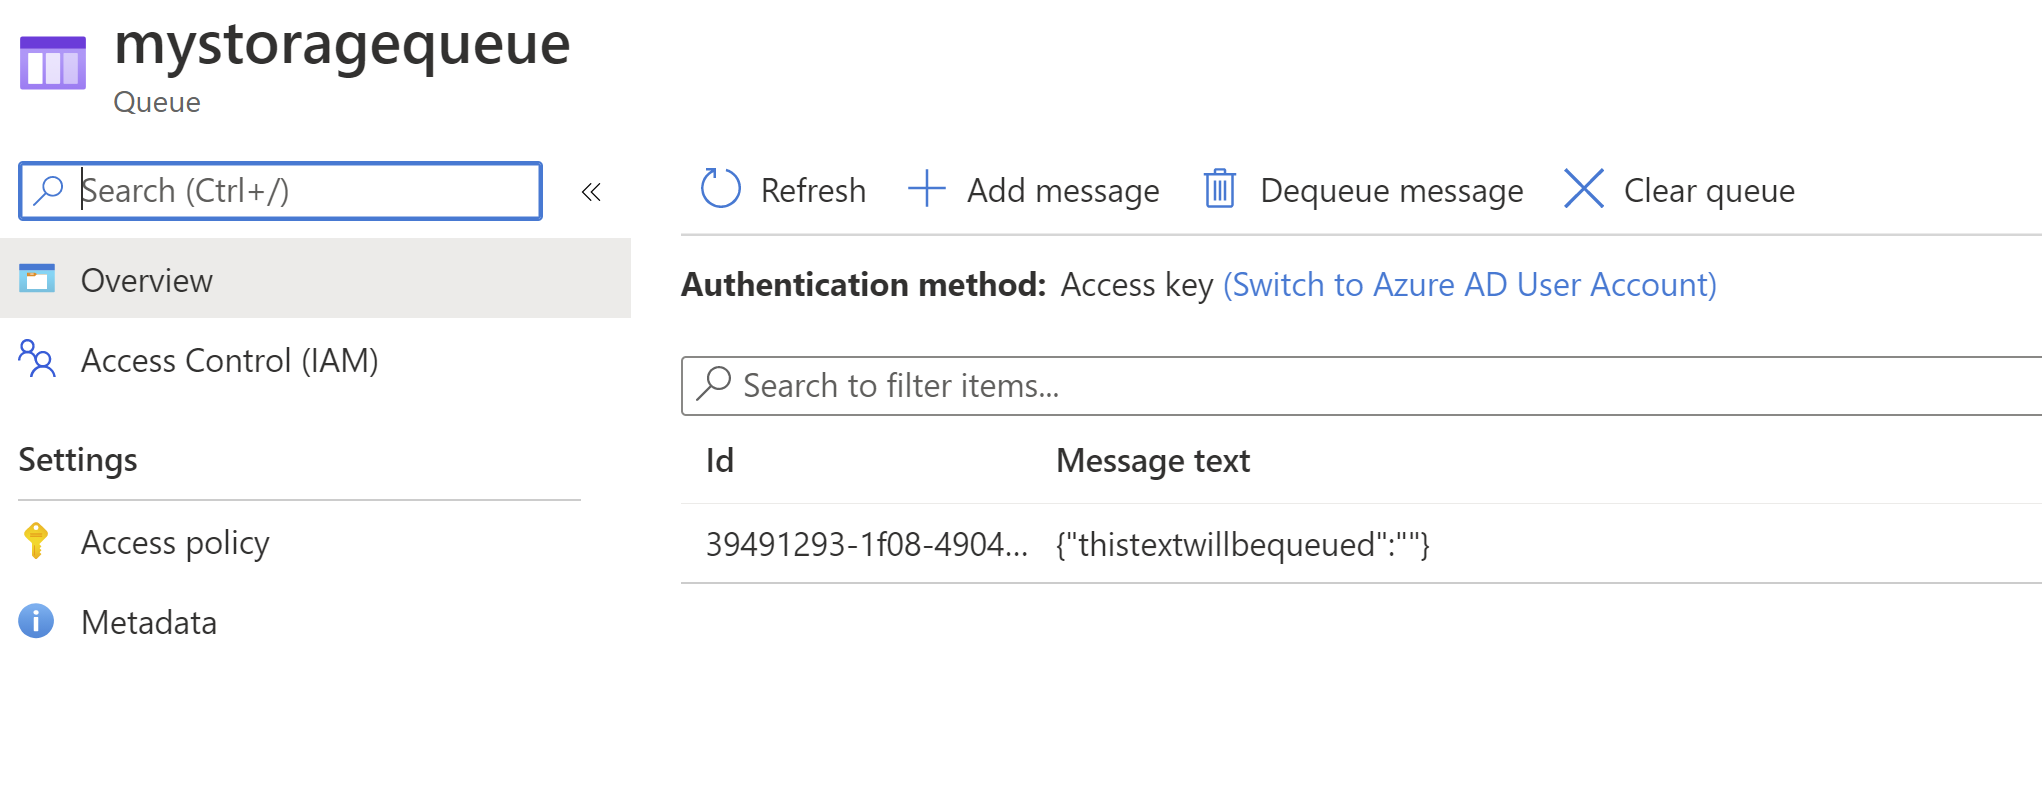Click the magnifier icon in filter box
The height and width of the screenshot is (785, 2042).
click(714, 384)
